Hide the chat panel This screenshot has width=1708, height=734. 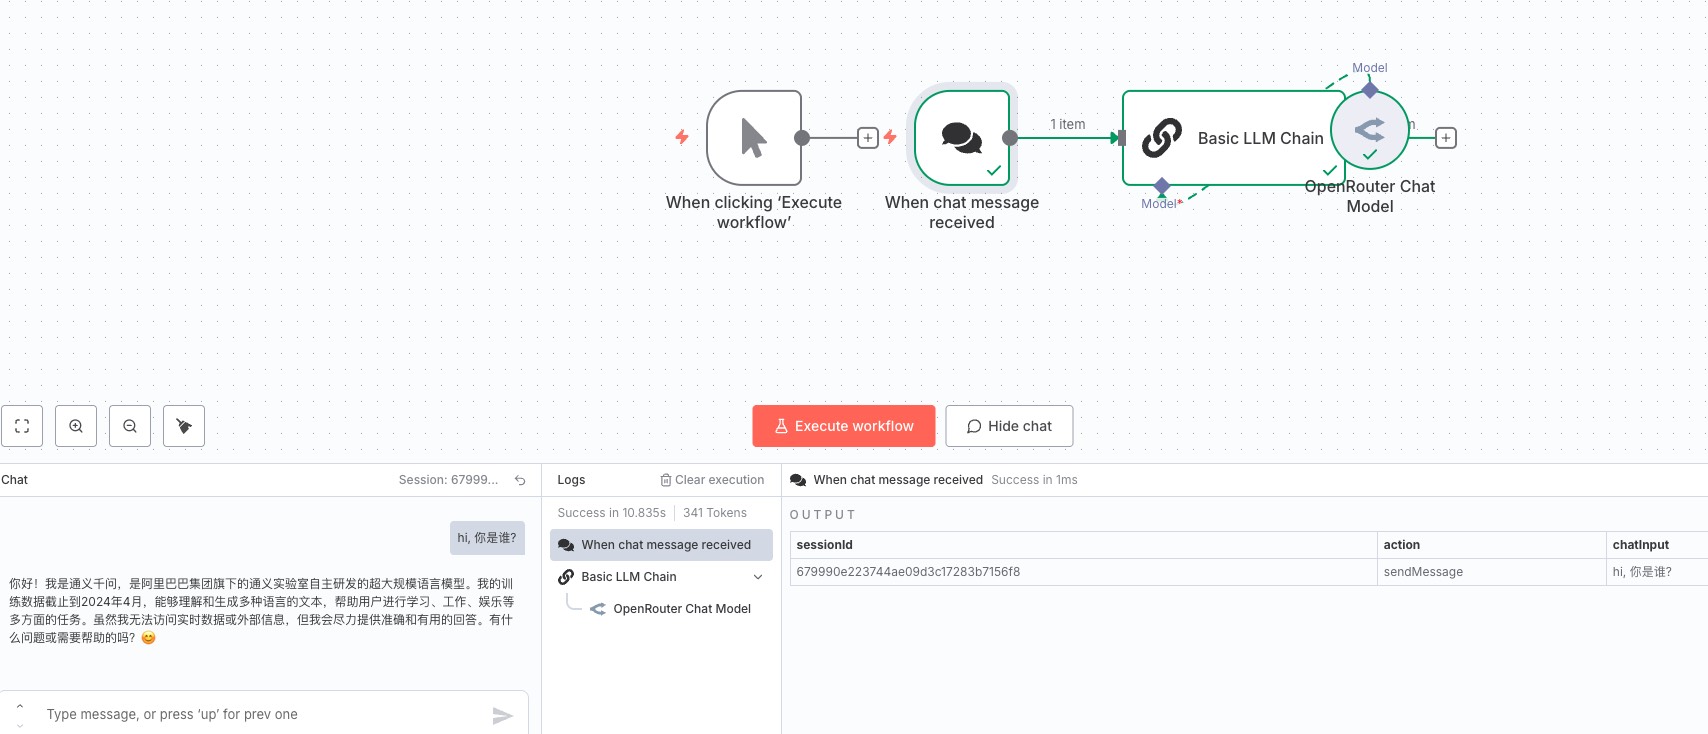(x=1009, y=426)
